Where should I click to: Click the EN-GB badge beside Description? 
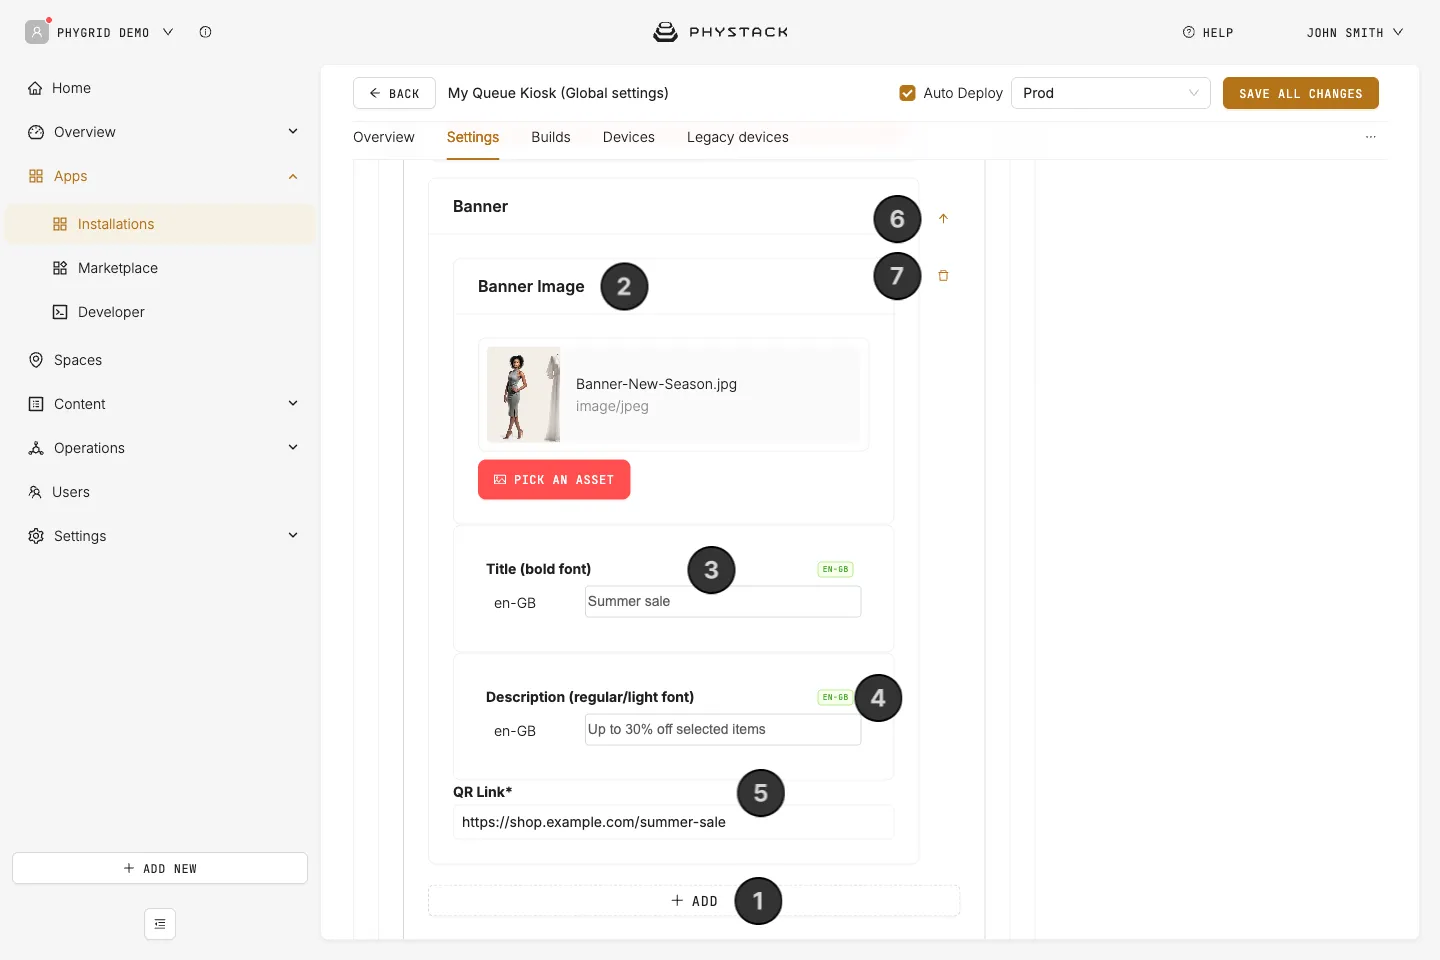(835, 697)
